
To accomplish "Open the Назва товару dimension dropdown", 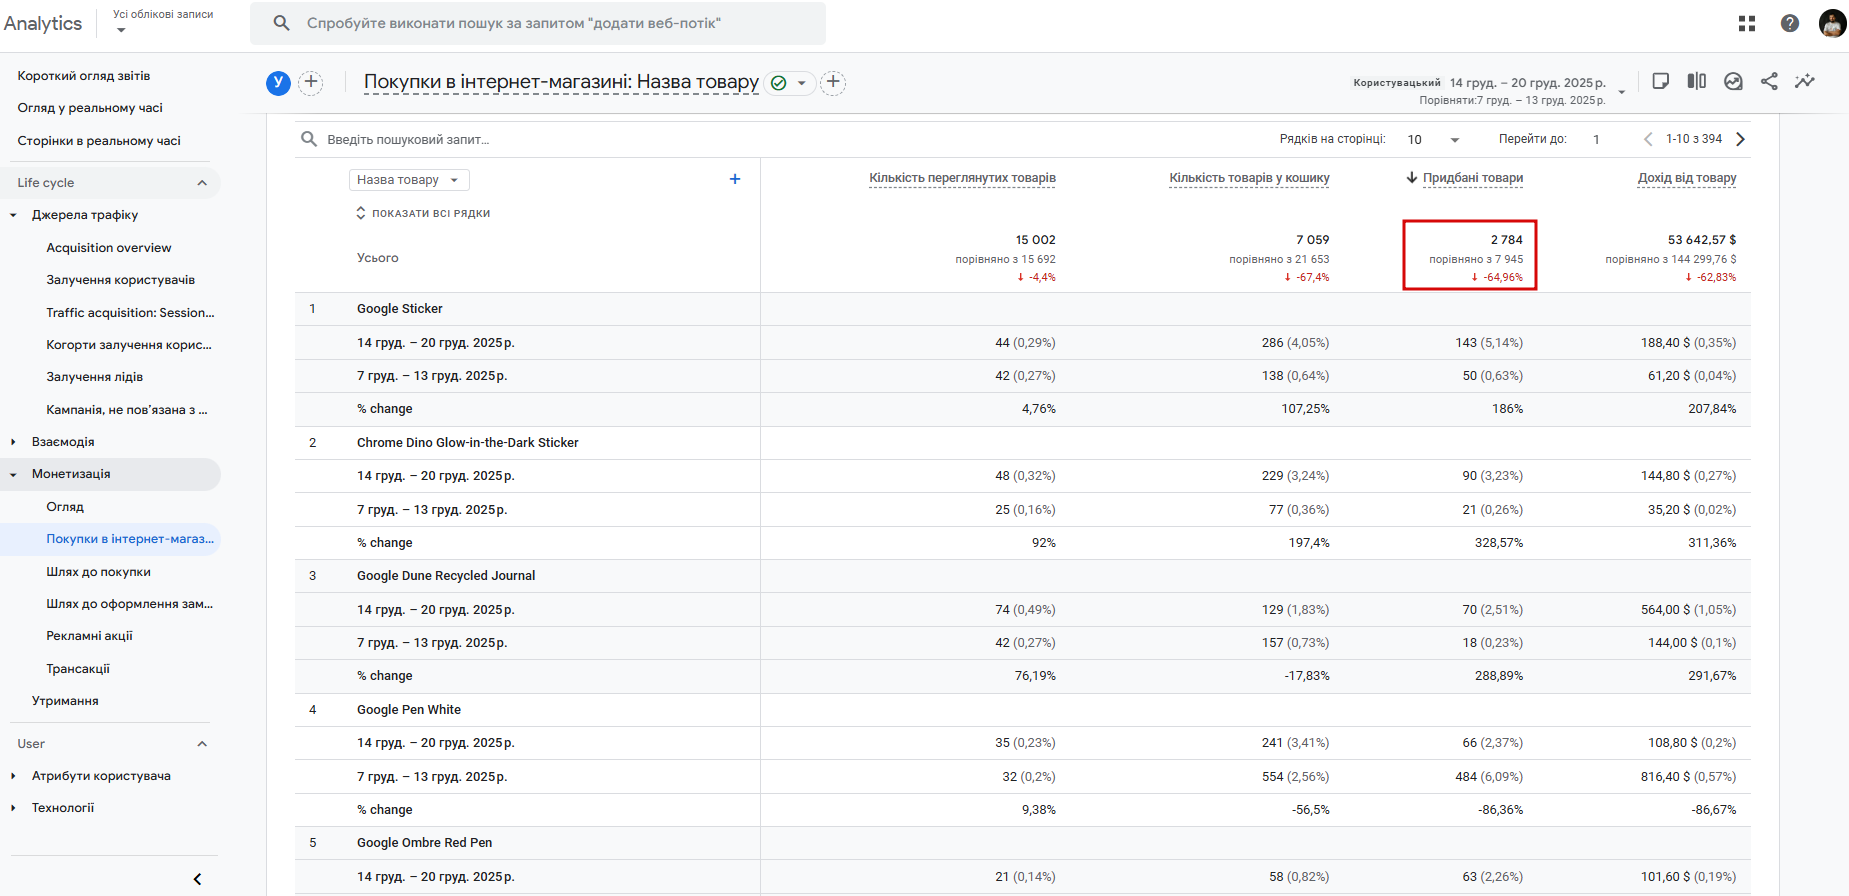I will [408, 180].
